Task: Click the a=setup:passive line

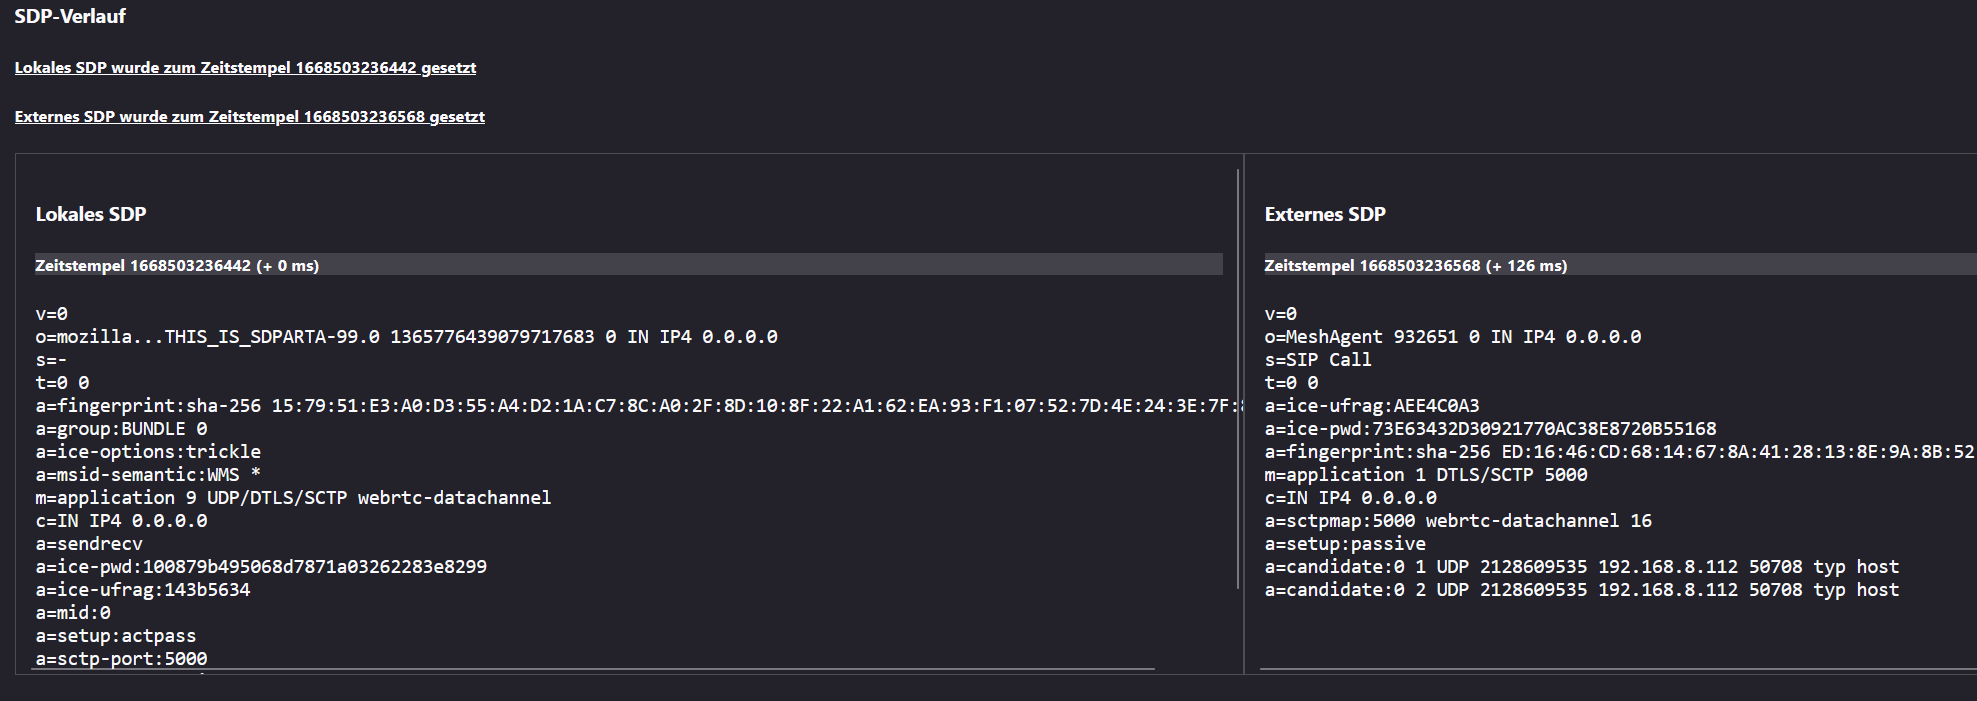Action: (x=1345, y=544)
